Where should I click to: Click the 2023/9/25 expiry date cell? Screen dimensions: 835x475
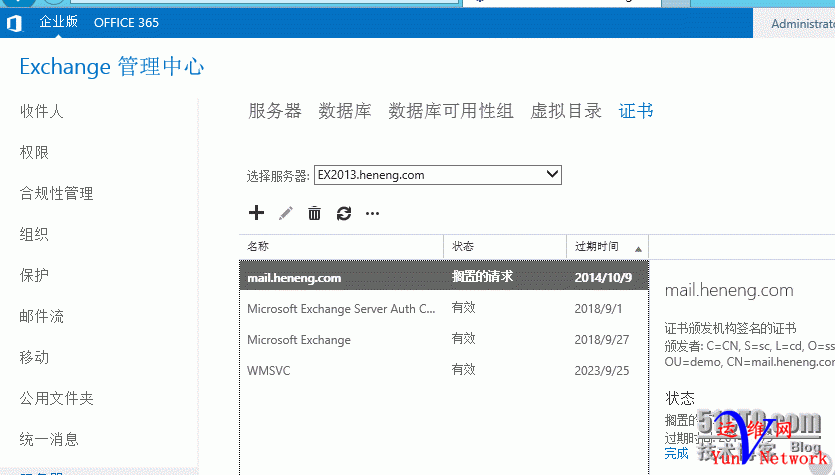tap(602, 371)
